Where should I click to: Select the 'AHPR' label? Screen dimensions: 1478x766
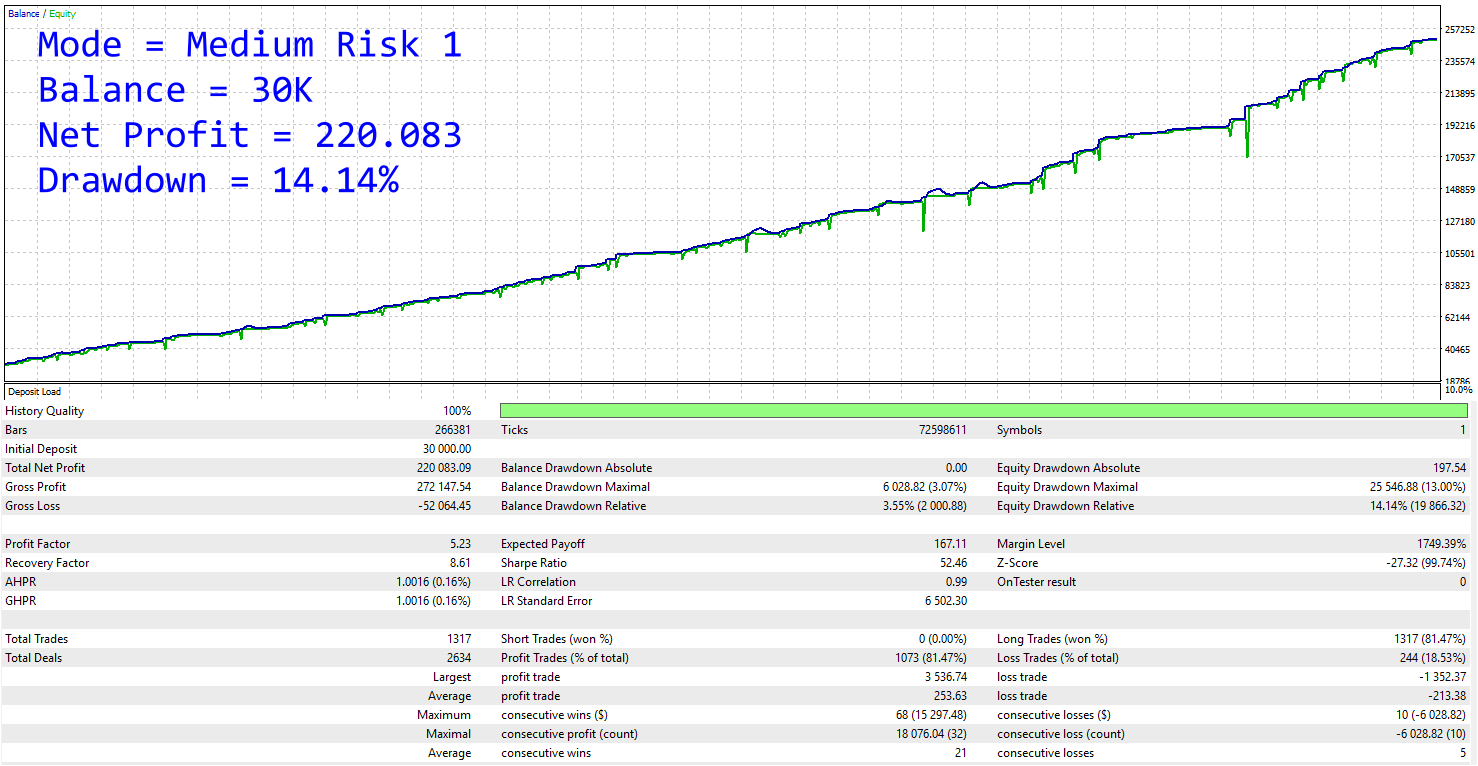coord(20,582)
